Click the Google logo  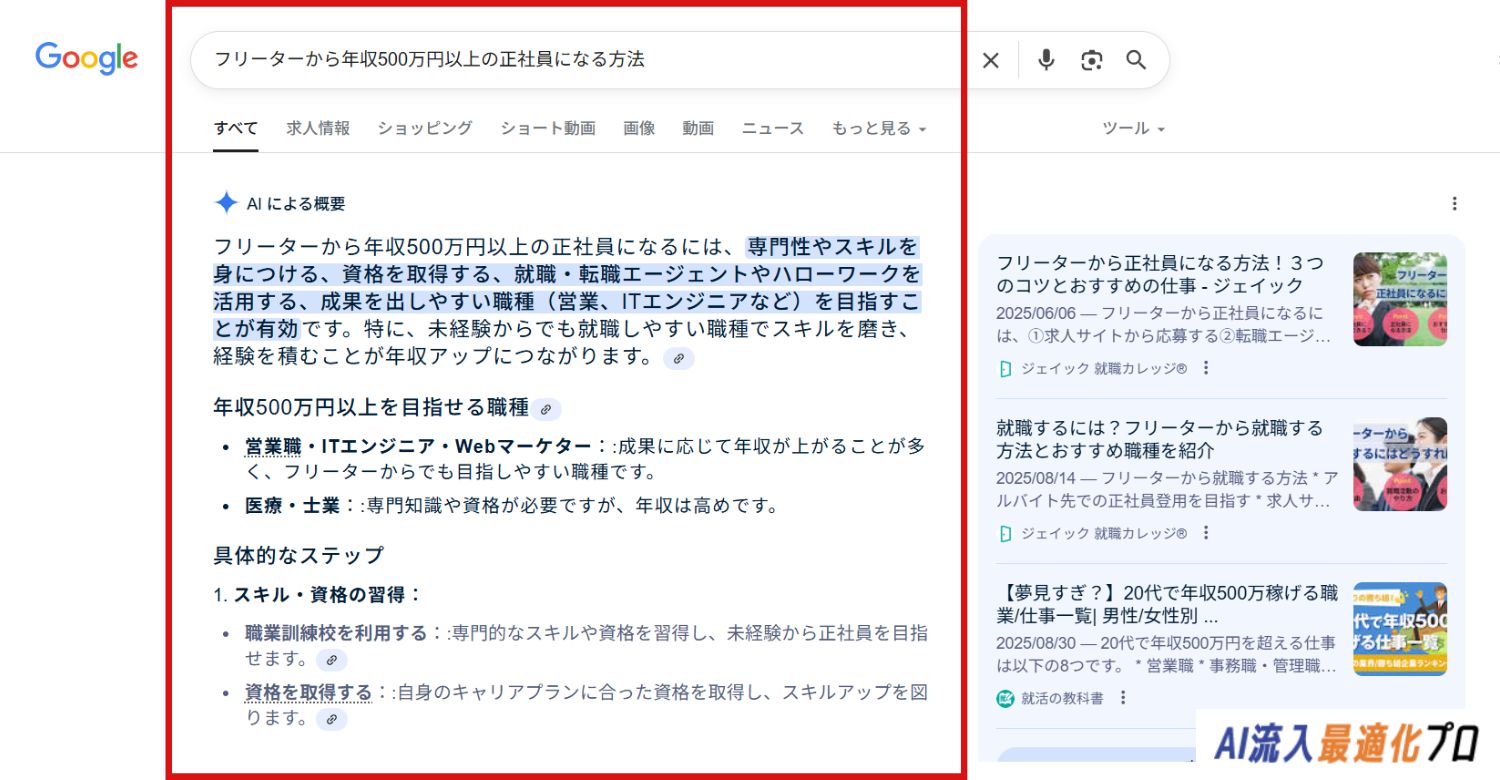point(86,59)
